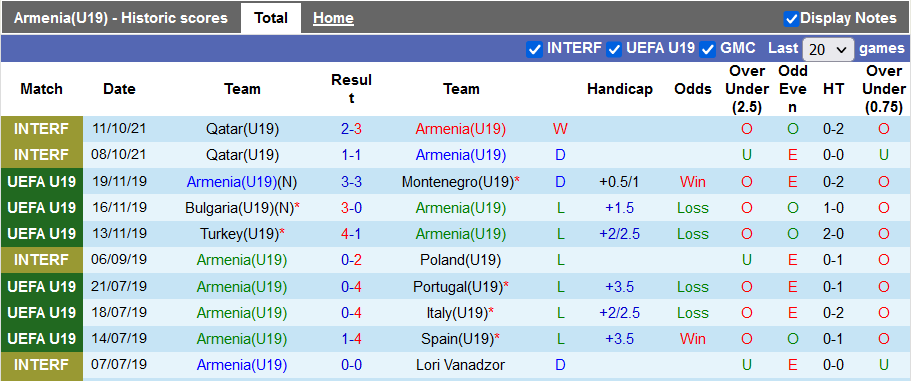Click the Odds column header

tap(693, 89)
